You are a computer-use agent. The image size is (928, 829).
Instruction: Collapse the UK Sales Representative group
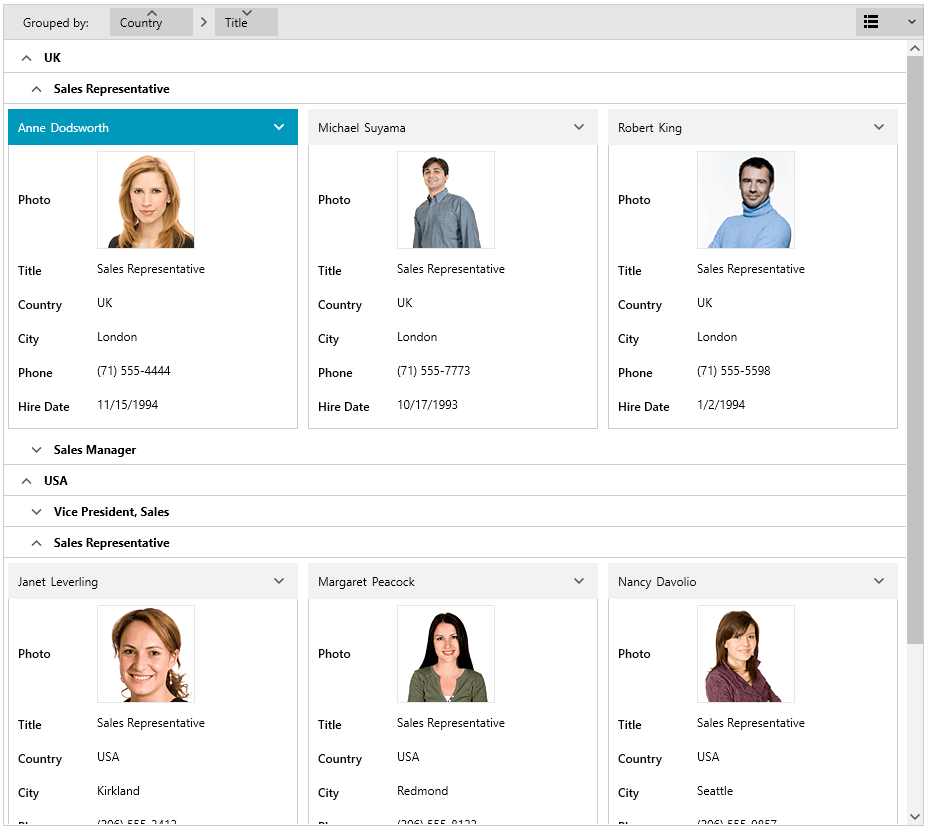pyautogui.click(x=36, y=89)
